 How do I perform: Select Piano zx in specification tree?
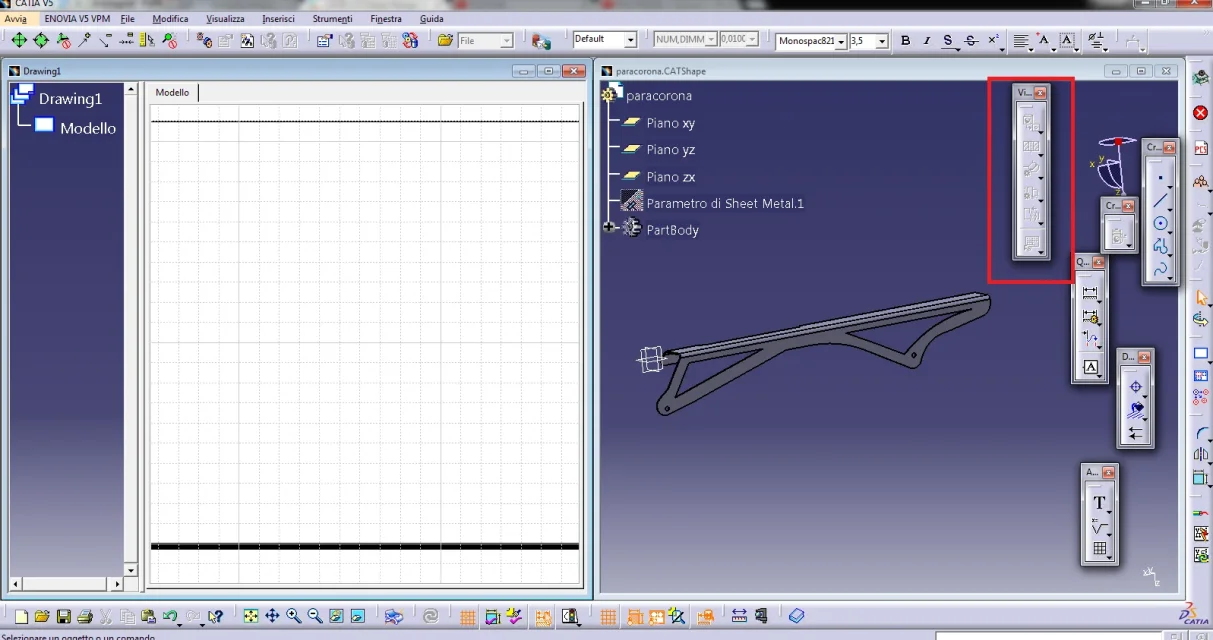tap(670, 177)
